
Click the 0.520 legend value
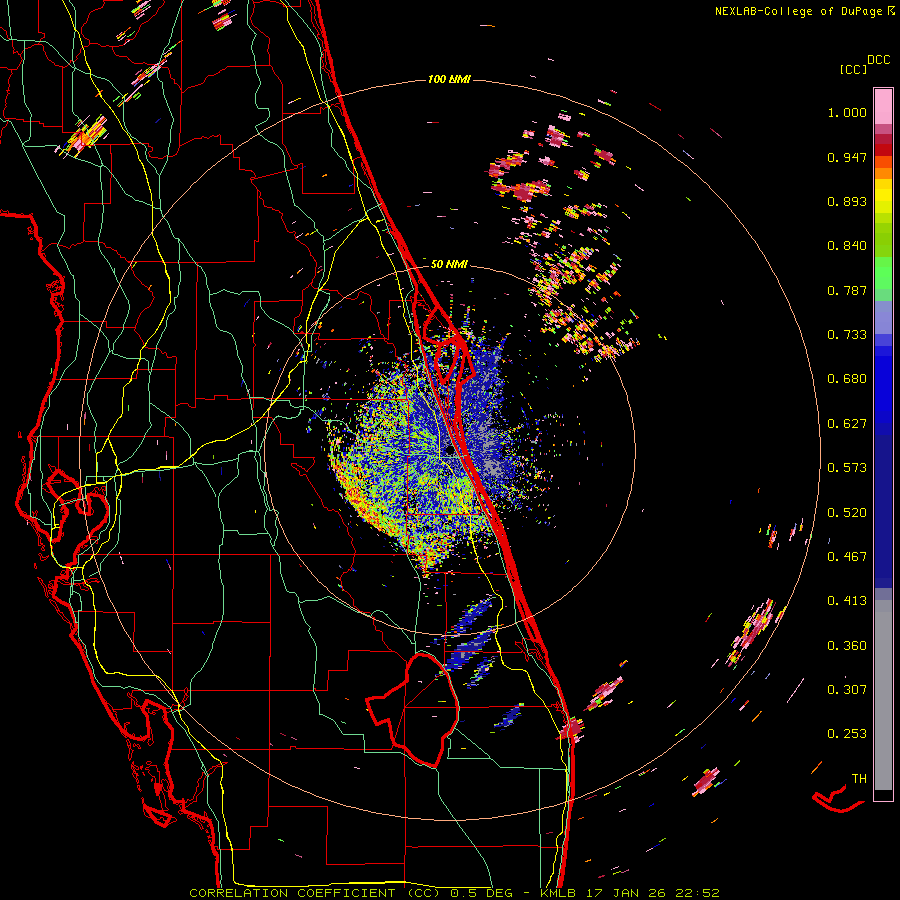coord(847,513)
